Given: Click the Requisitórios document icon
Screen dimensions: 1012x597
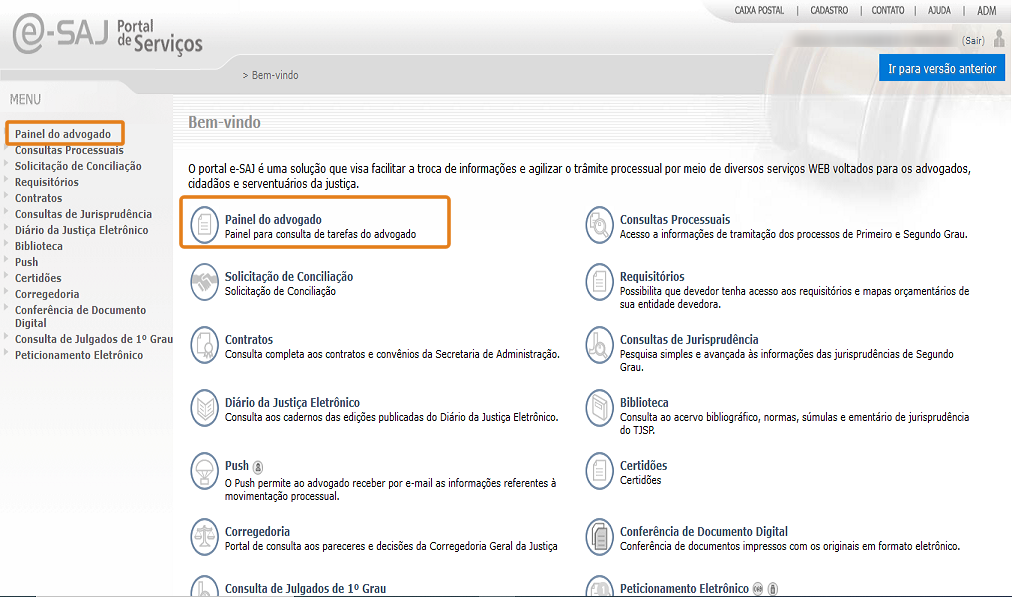Looking at the screenshot, I should [x=600, y=282].
